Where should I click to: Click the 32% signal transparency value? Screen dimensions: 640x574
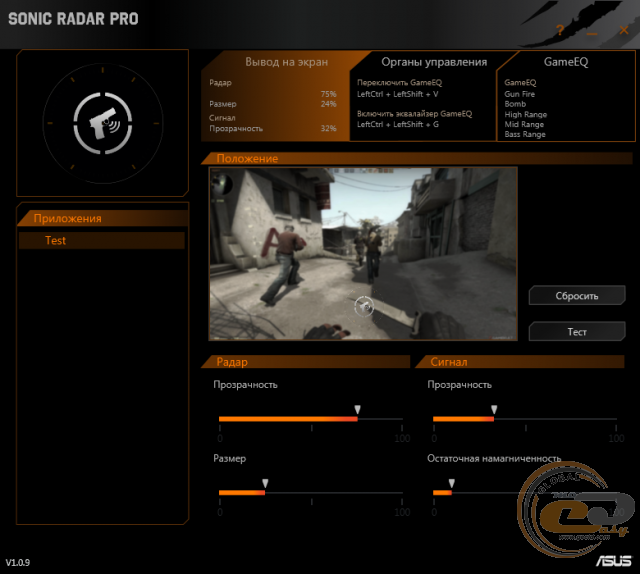328,129
